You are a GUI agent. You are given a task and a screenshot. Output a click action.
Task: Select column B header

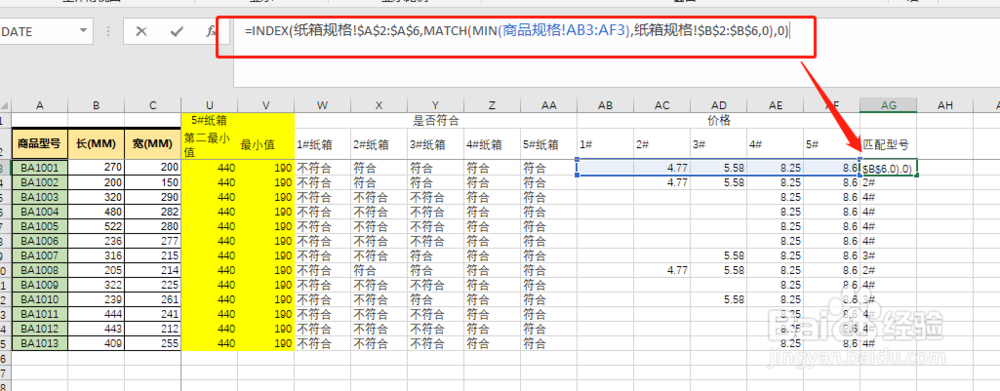96,106
